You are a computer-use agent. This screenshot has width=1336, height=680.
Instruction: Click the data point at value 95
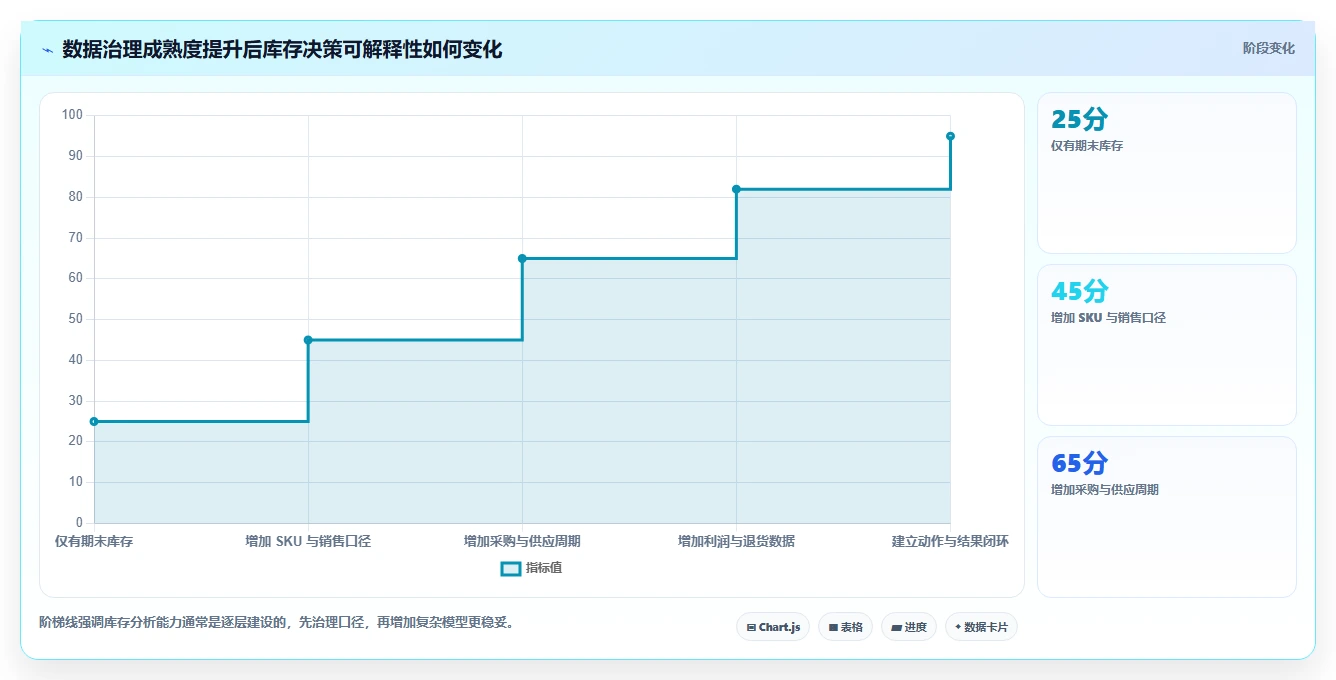[950, 136]
